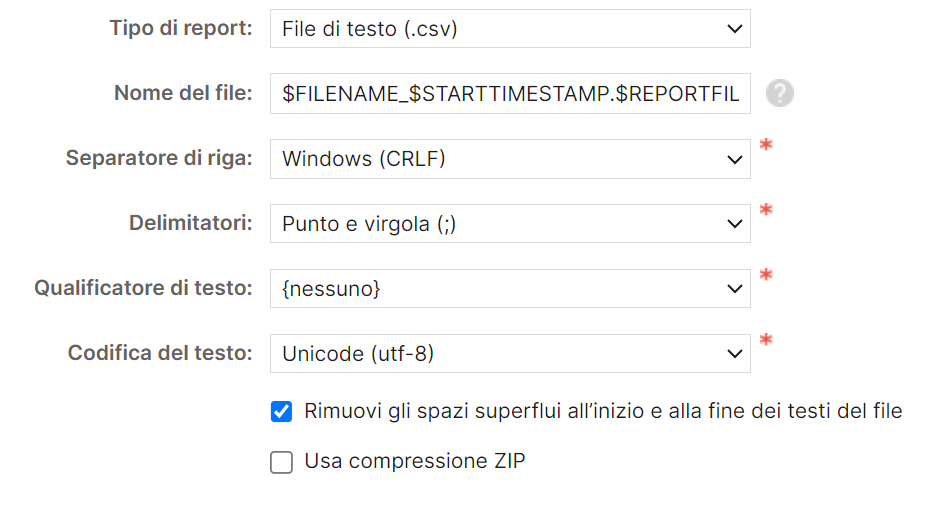The height and width of the screenshot is (505, 952).
Task: Expand the Windows (CRLF) row separator dropdown
Action: [x=510, y=159]
